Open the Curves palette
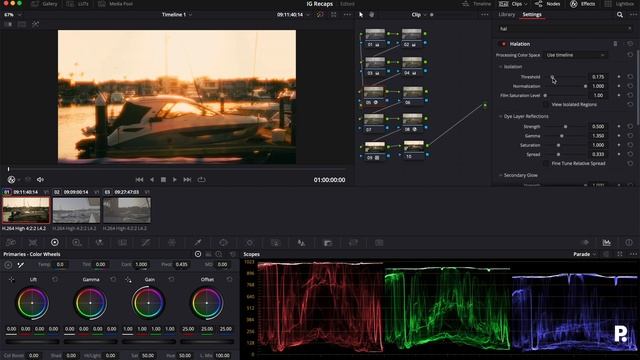640x360 pixels. pyautogui.click(x=145, y=242)
